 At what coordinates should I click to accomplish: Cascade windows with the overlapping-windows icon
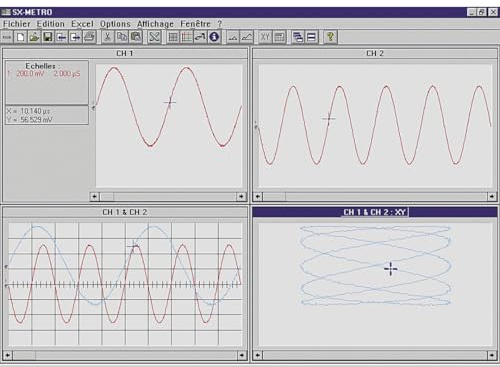pos(298,37)
